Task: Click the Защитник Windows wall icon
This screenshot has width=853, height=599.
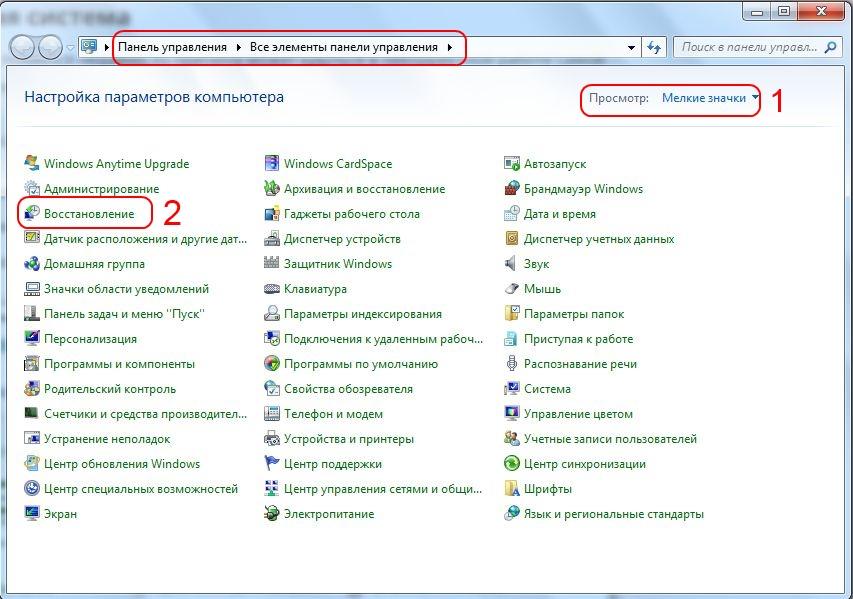Action: tap(271, 263)
